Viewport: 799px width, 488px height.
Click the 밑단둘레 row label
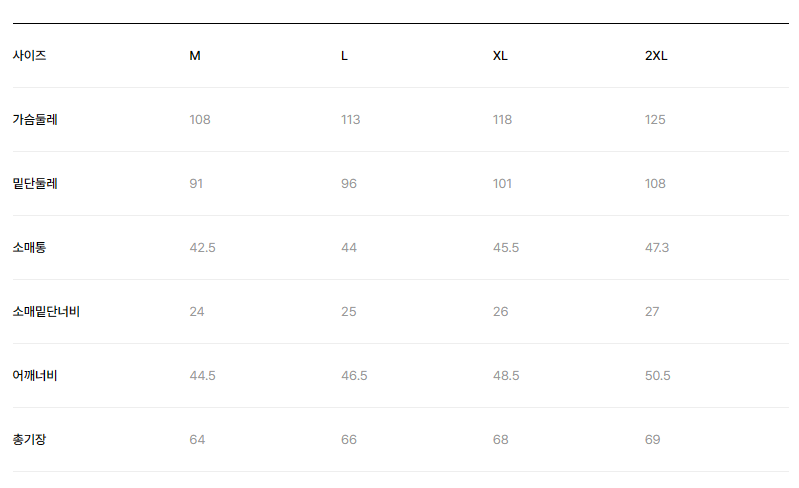tap(35, 184)
